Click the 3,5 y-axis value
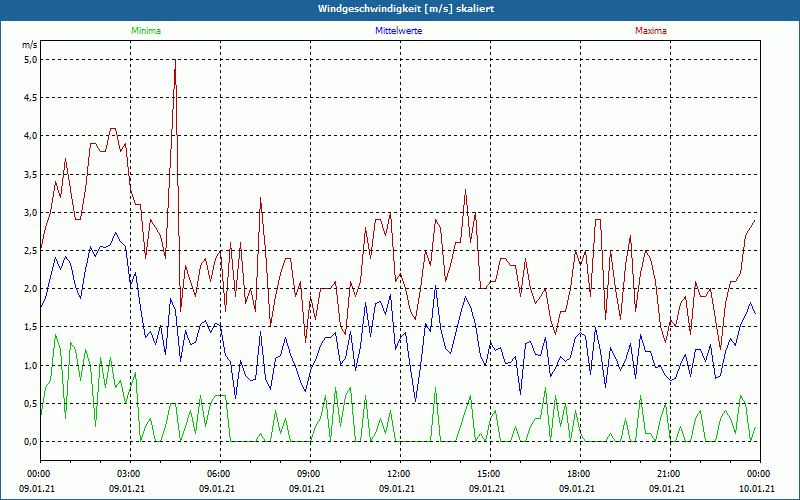 (30, 174)
